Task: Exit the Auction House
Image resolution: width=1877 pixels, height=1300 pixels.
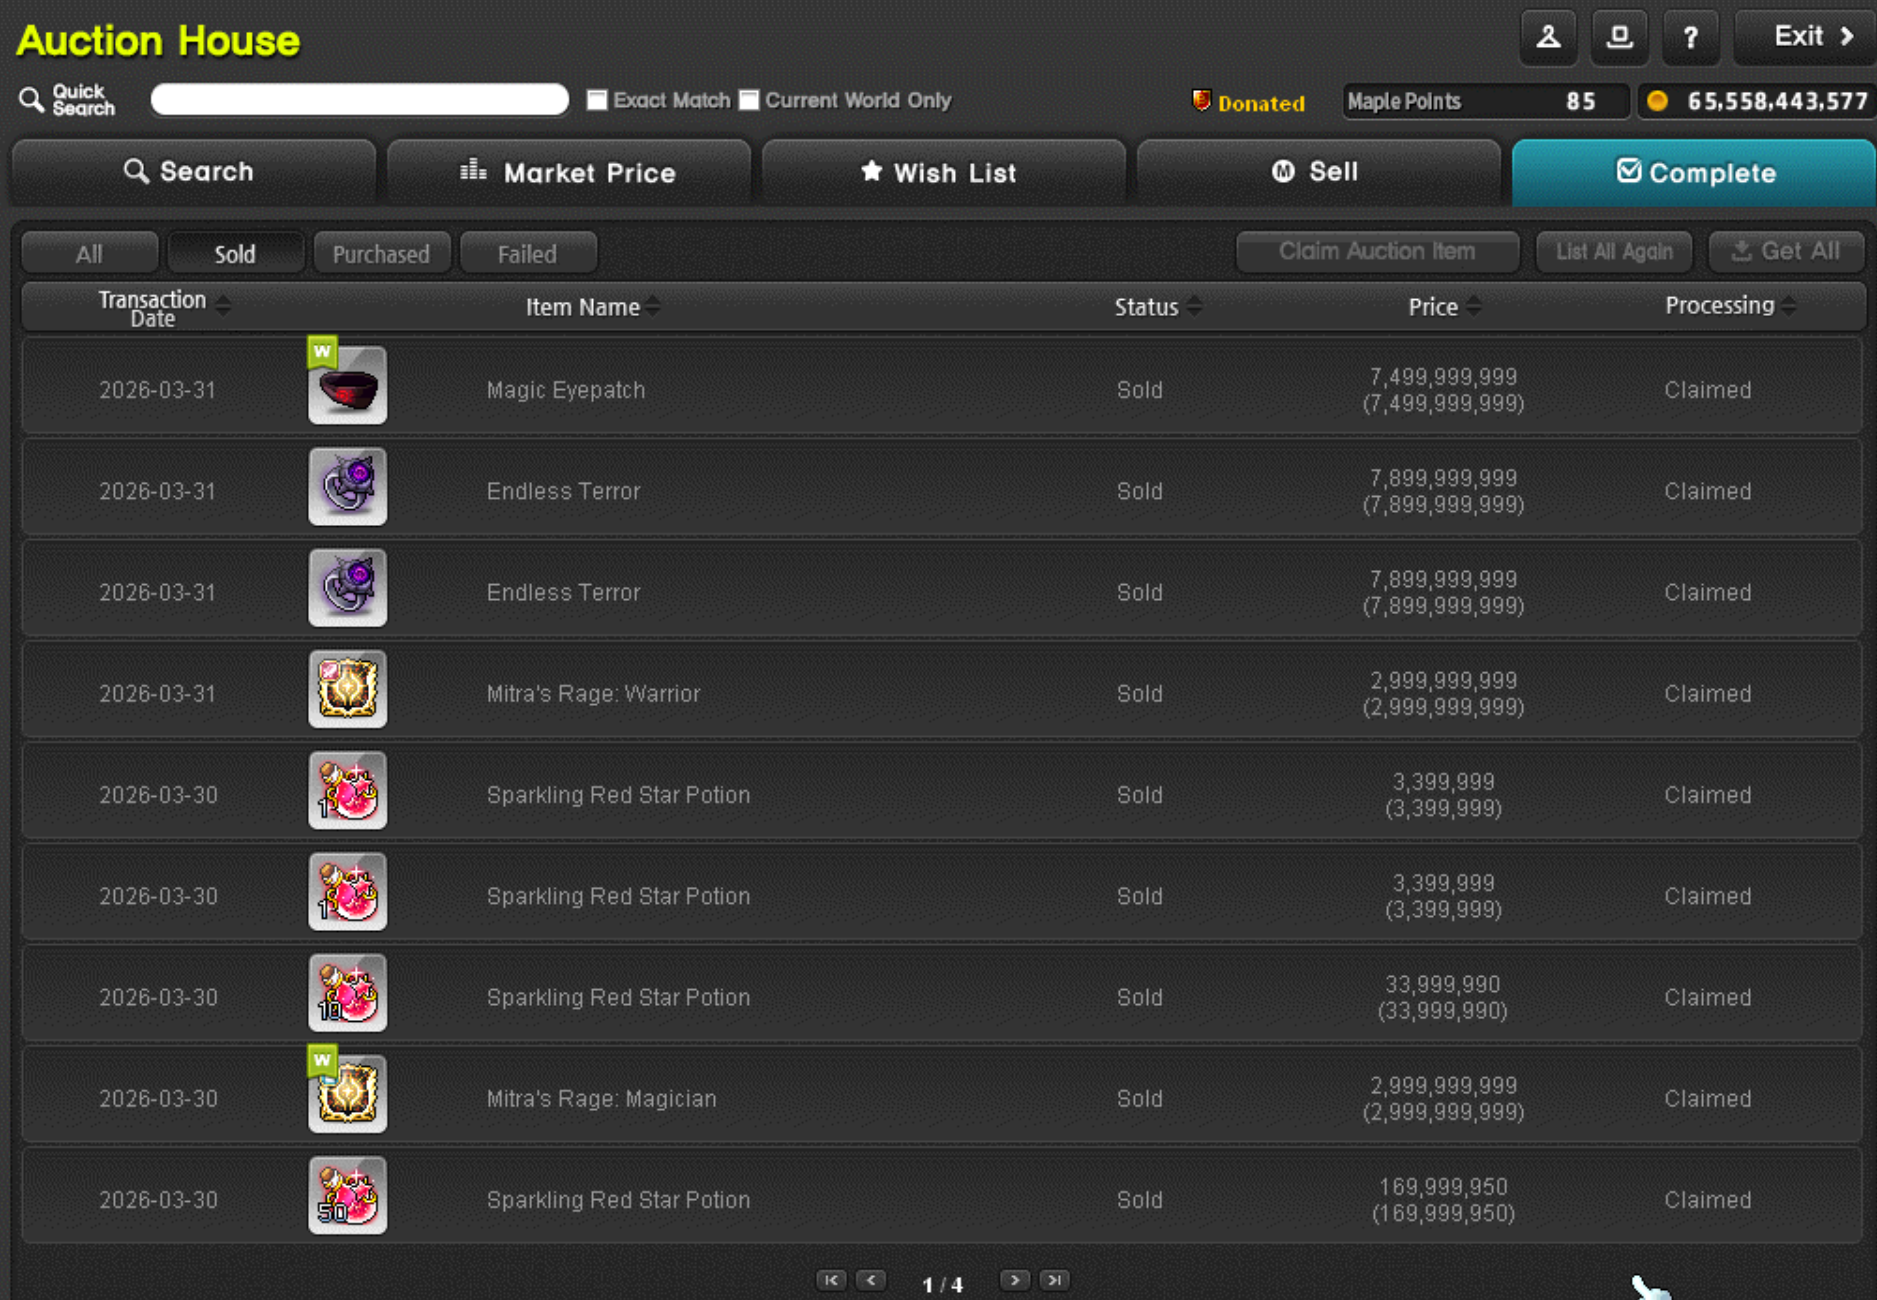Action: (x=1805, y=38)
